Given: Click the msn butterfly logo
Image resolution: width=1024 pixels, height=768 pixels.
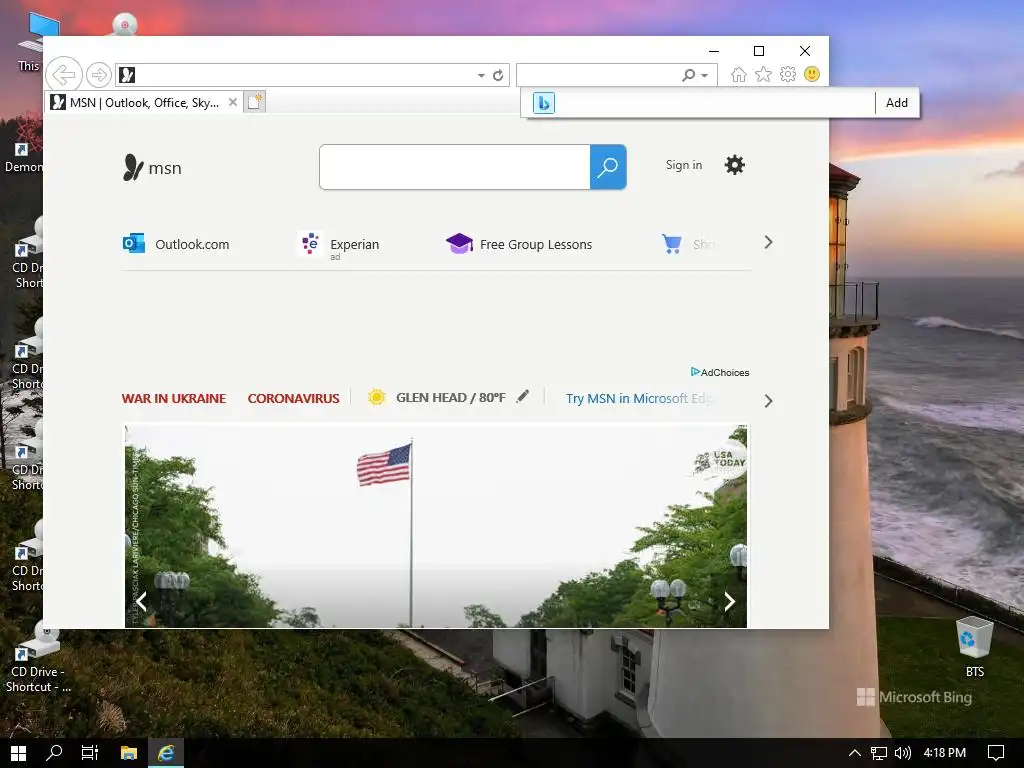Looking at the screenshot, I should pos(152,168).
